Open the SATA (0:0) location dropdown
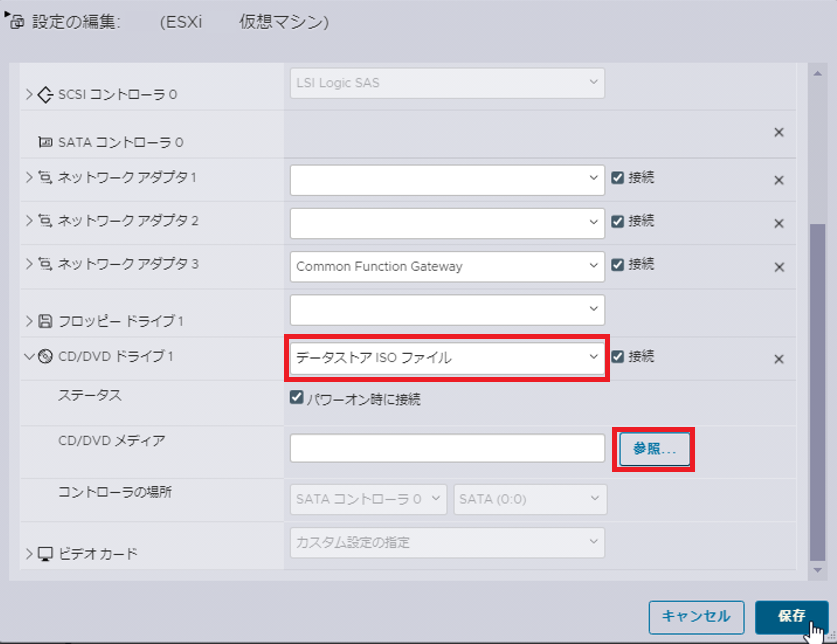837x644 pixels. [530, 499]
